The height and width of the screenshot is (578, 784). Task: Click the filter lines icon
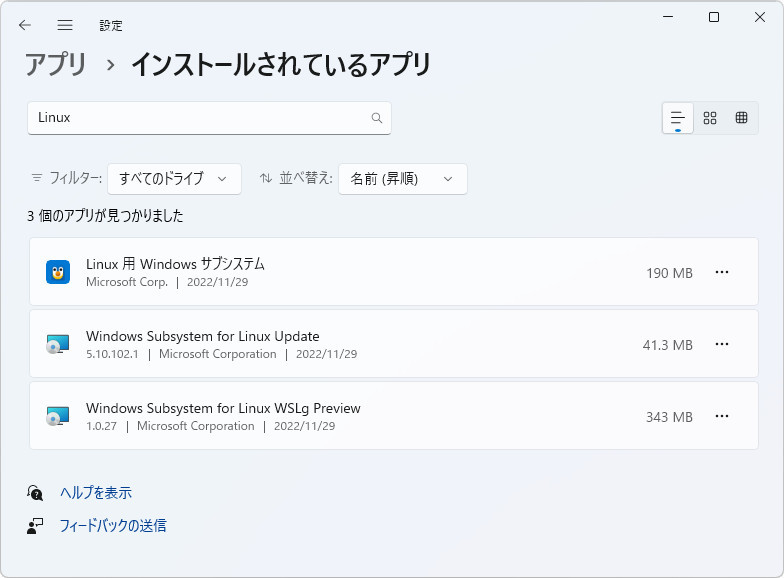[x=37, y=178]
